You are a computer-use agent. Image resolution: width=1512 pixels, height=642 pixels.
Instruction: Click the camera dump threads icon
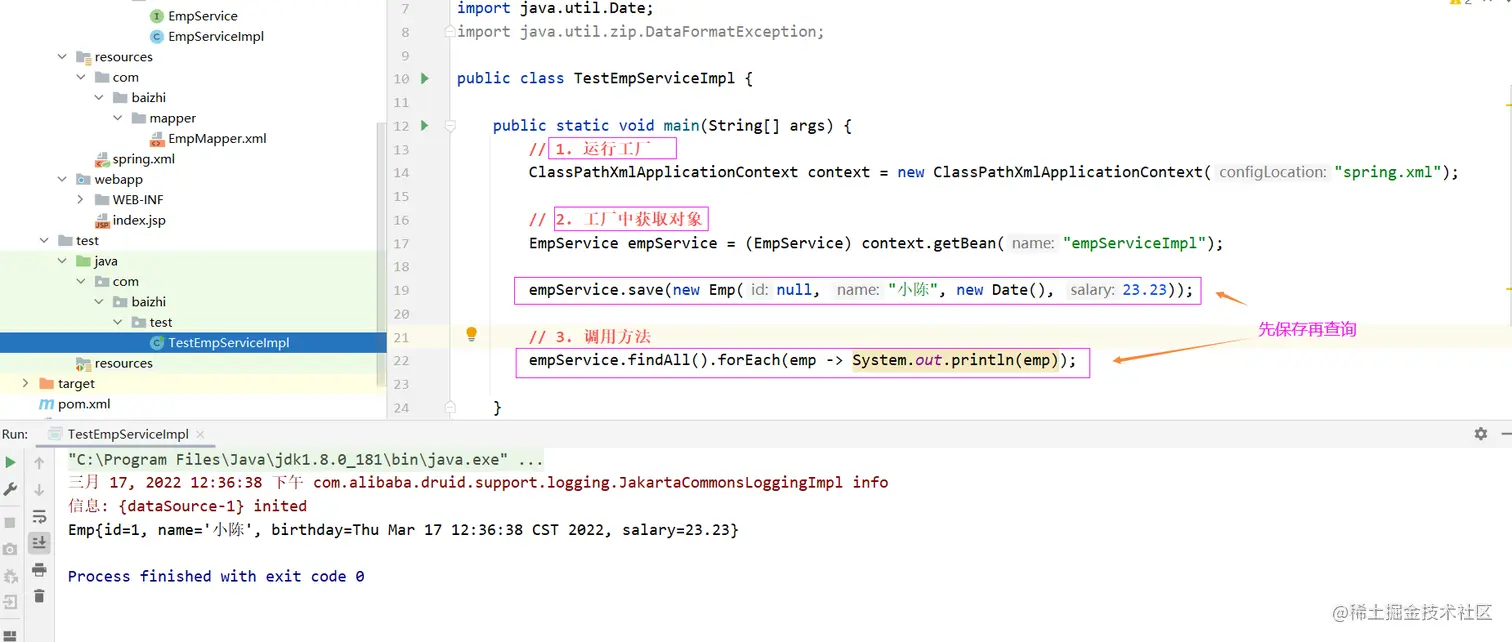(10, 549)
